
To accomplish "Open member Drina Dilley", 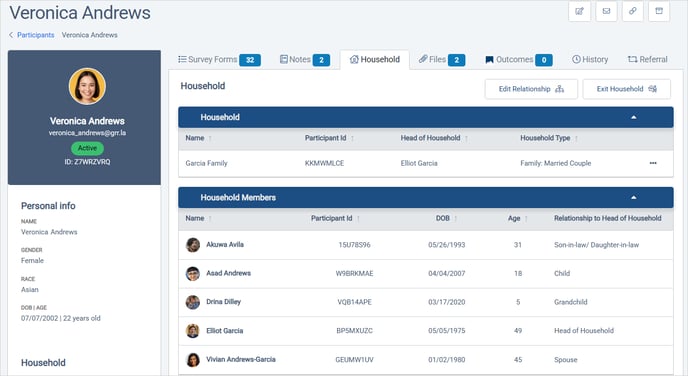I will [x=223, y=302].
